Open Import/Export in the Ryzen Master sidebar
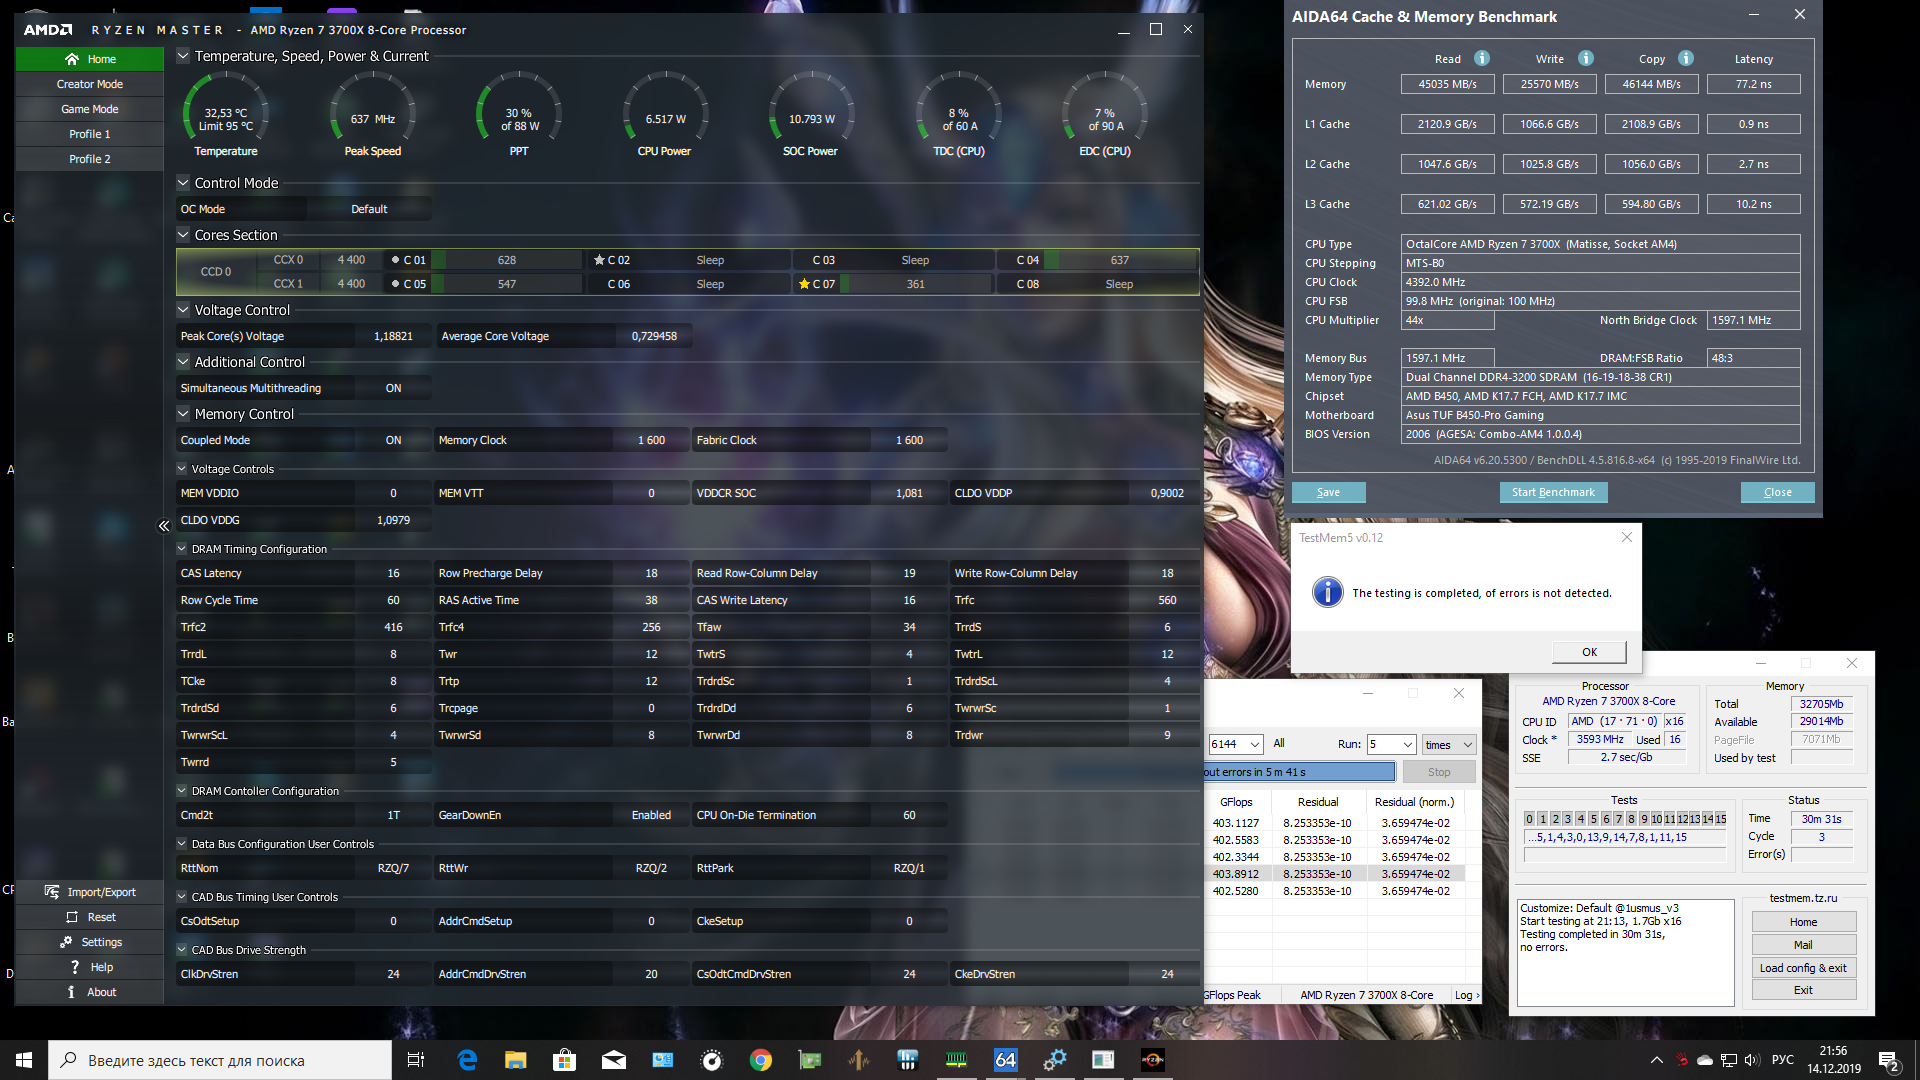Viewport: 1920px width, 1080px height. tap(90, 892)
